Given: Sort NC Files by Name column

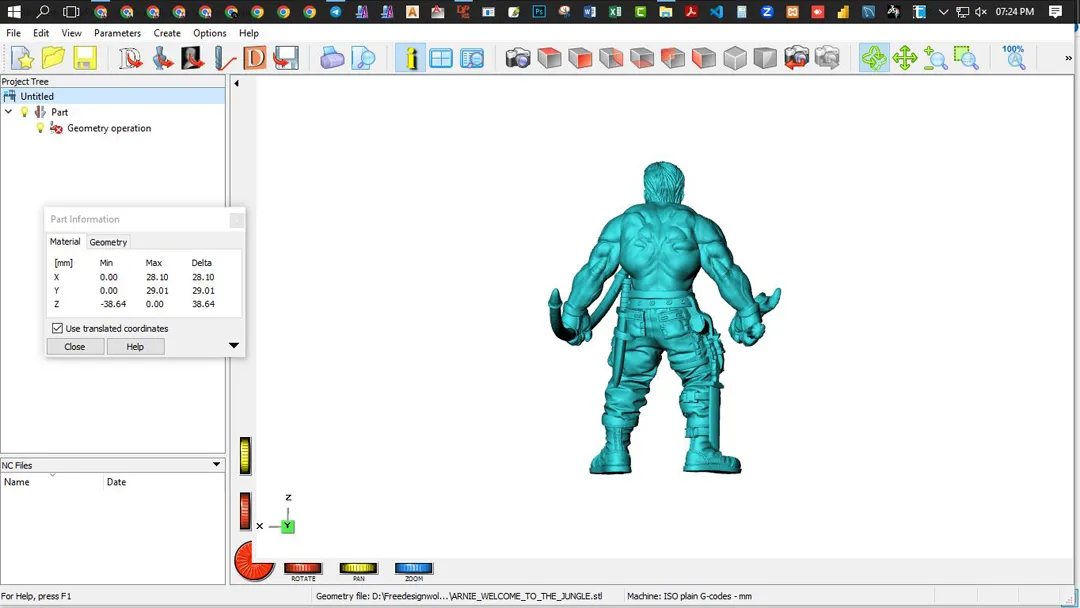Looking at the screenshot, I should 52,482.
